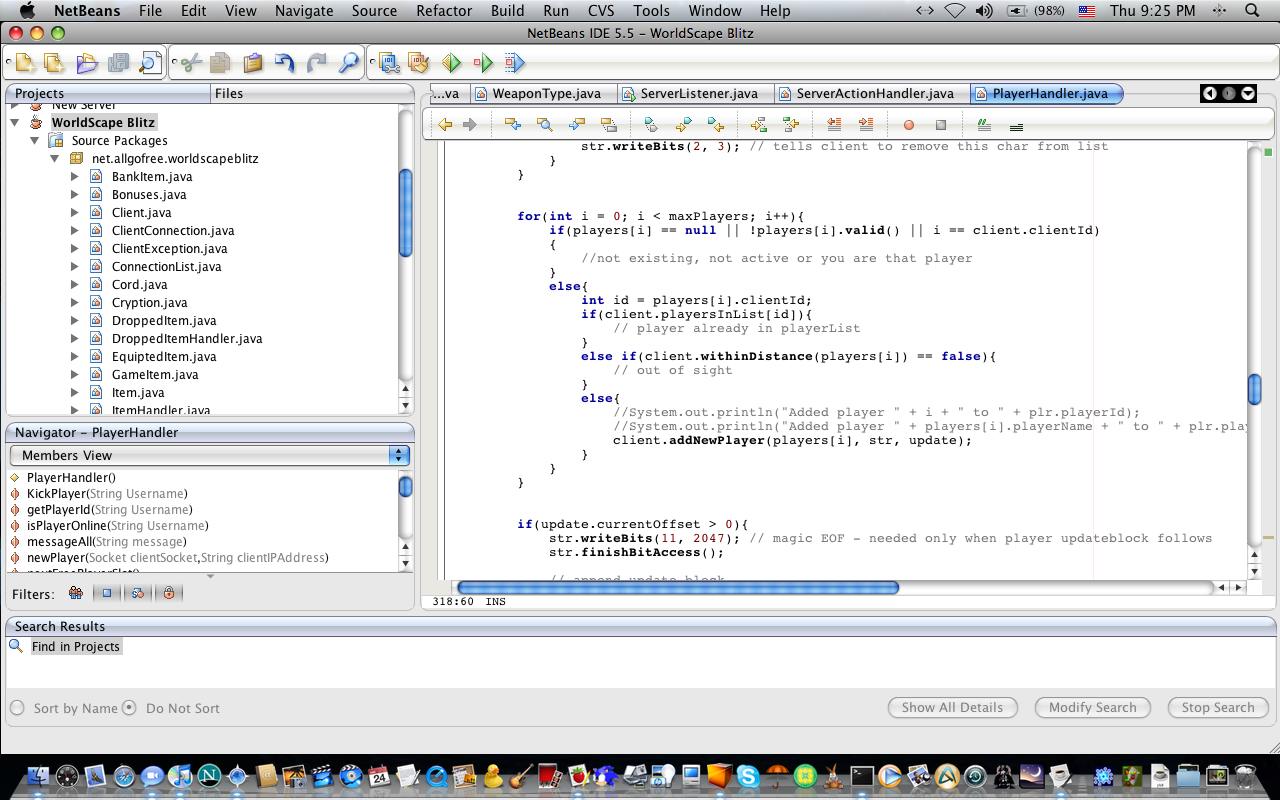Viewport: 1280px width, 800px height.
Task: Click the Shift Line Left editor icon
Action: tap(834, 125)
